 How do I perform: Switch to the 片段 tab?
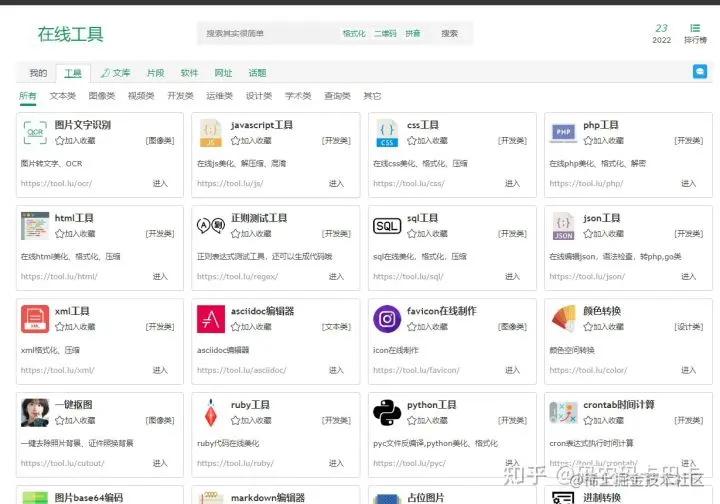click(156, 73)
